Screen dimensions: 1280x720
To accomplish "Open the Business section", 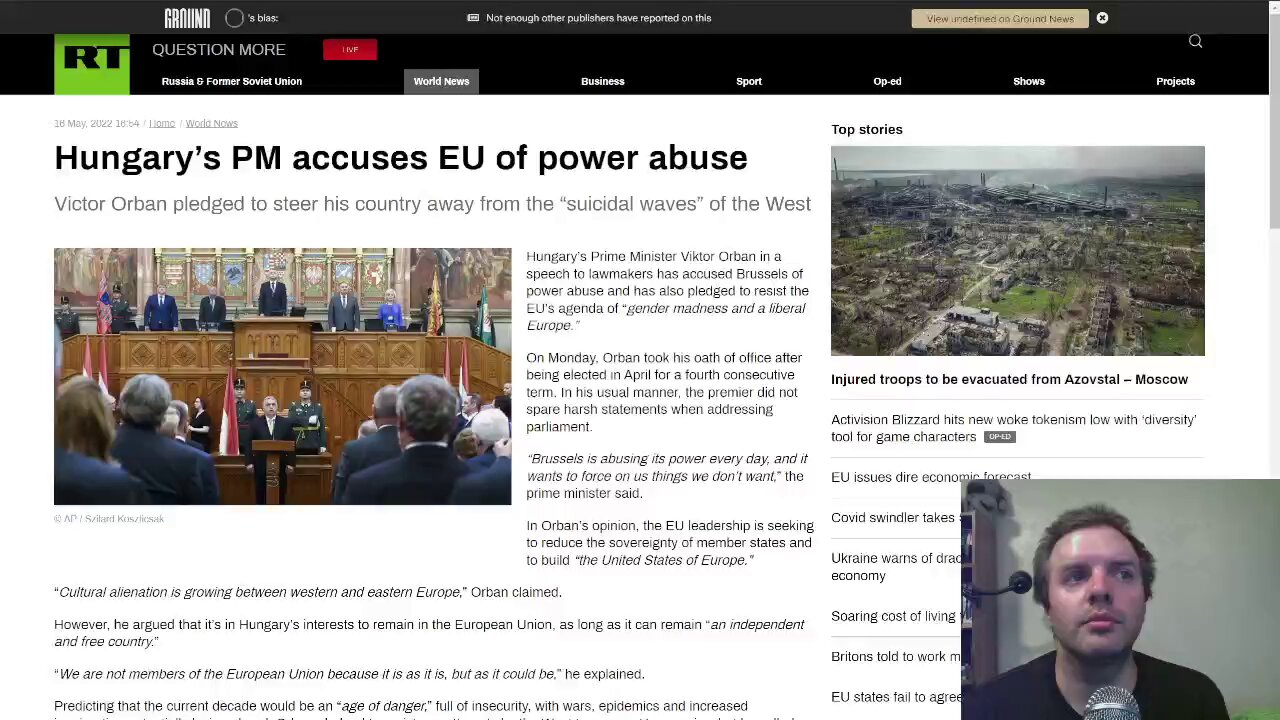I will coord(603,81).
